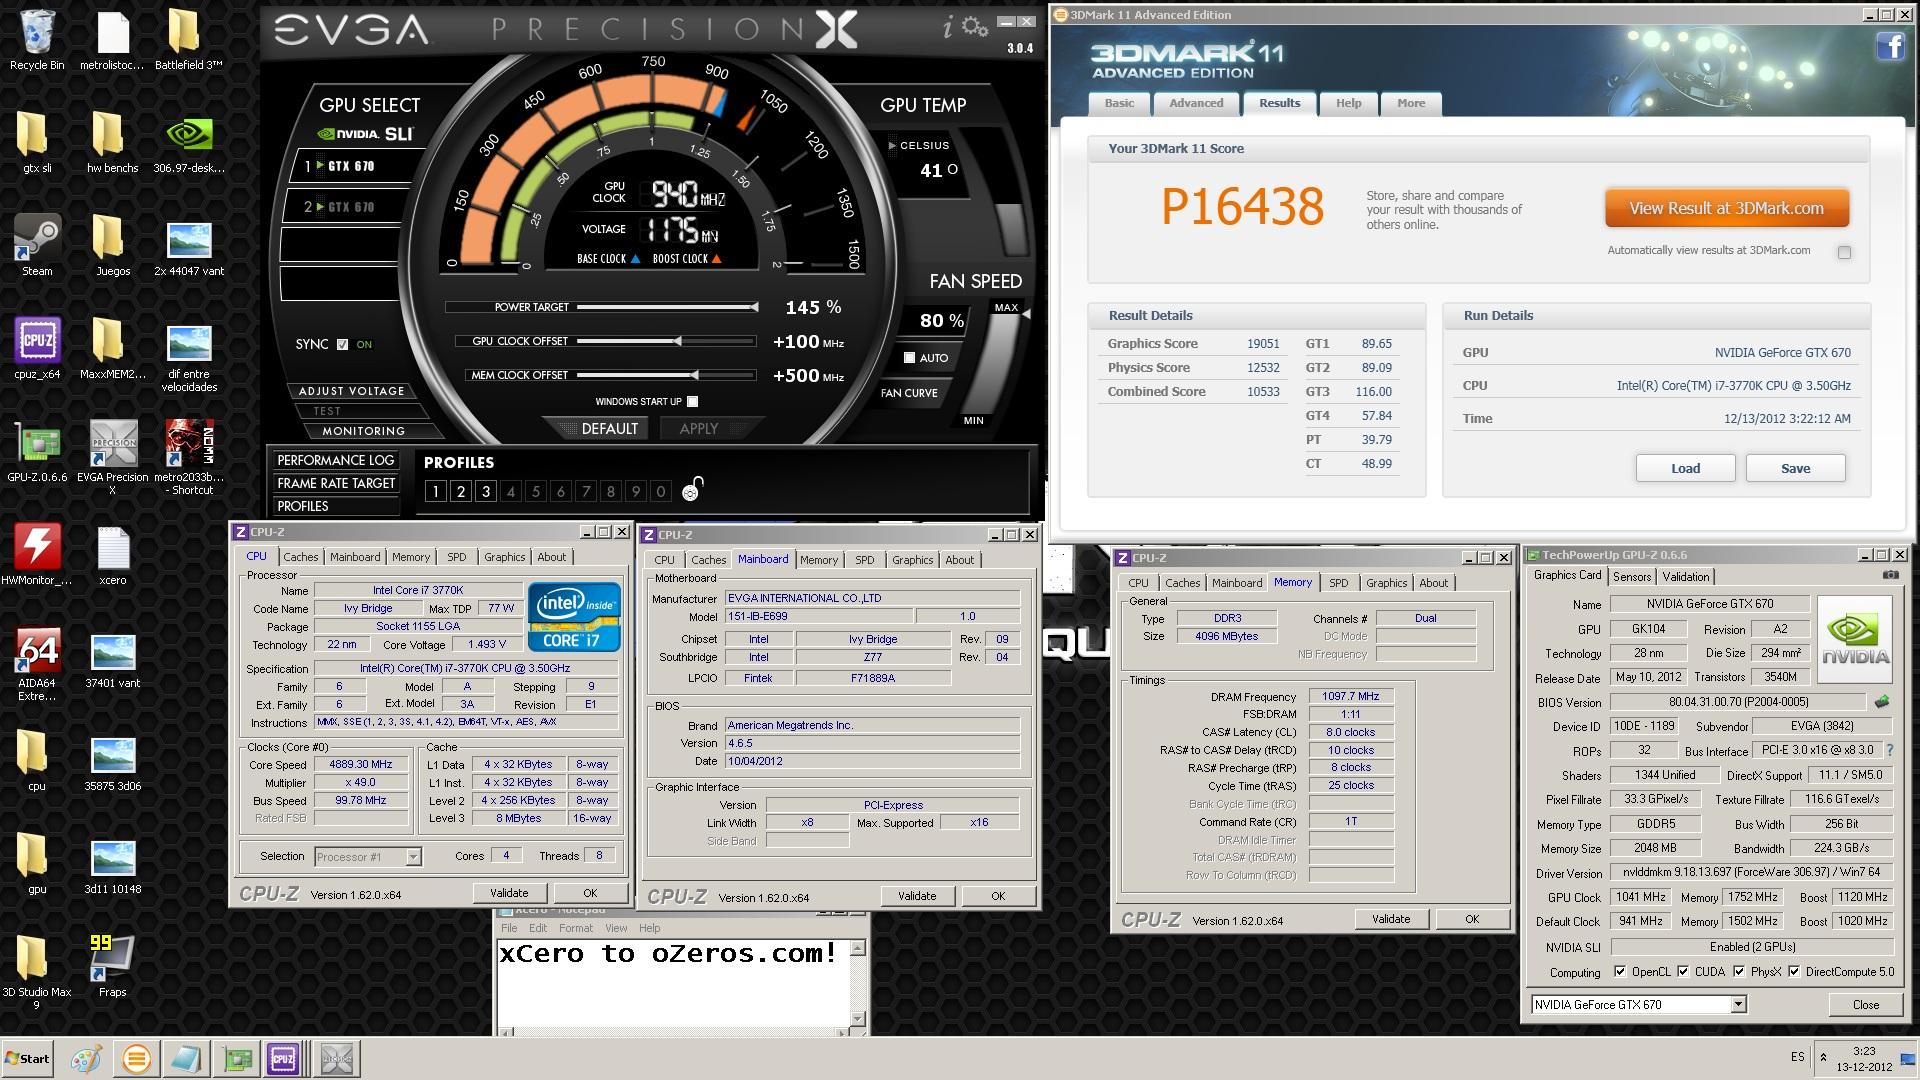Click the Bus Interface question mark in GPU-Z
The image size is (1920, 1080).
(1890, 750)
